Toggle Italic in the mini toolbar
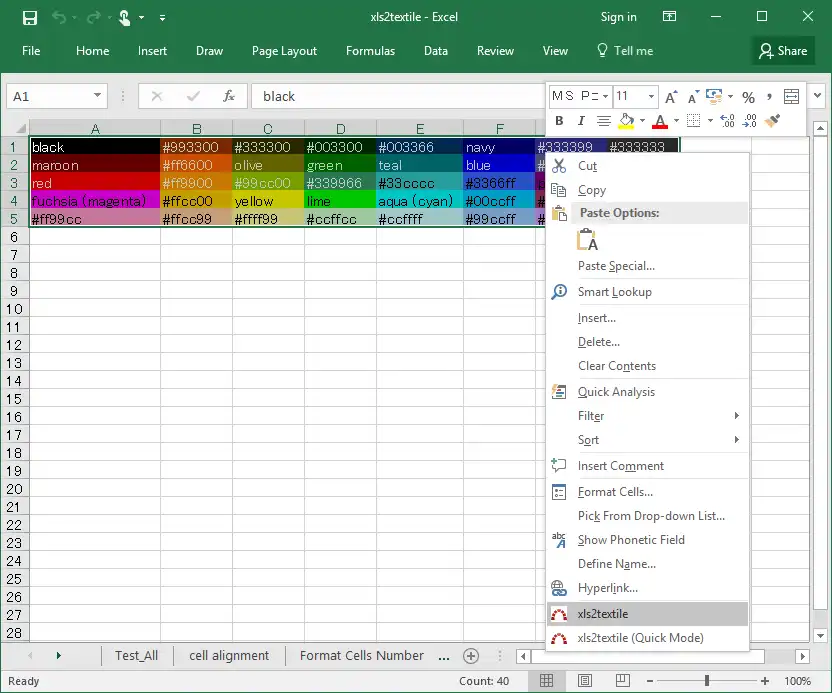The image size is (832, 693). (x=581, y=121)
